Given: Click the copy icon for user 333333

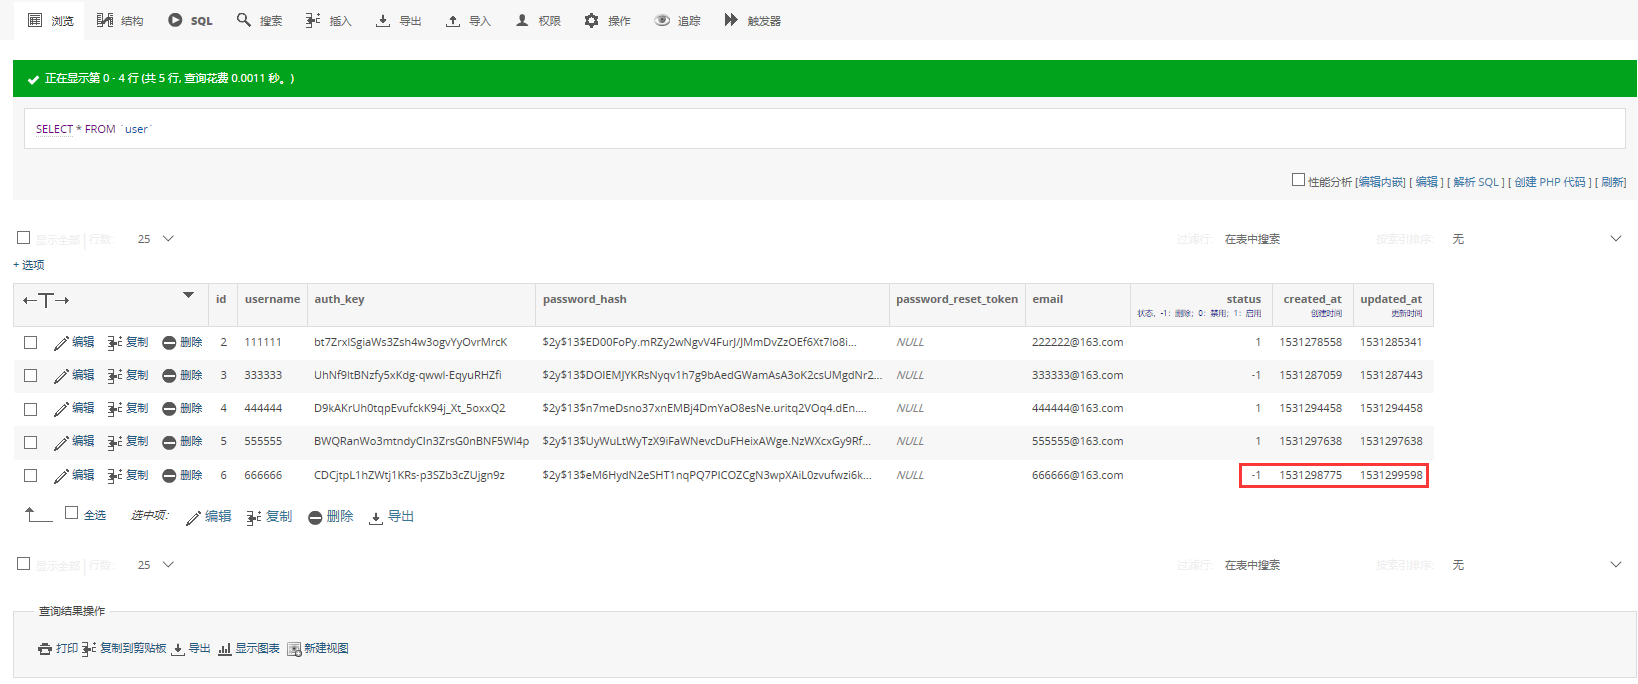Looking at the screenshot, I should tap(115, 376).
